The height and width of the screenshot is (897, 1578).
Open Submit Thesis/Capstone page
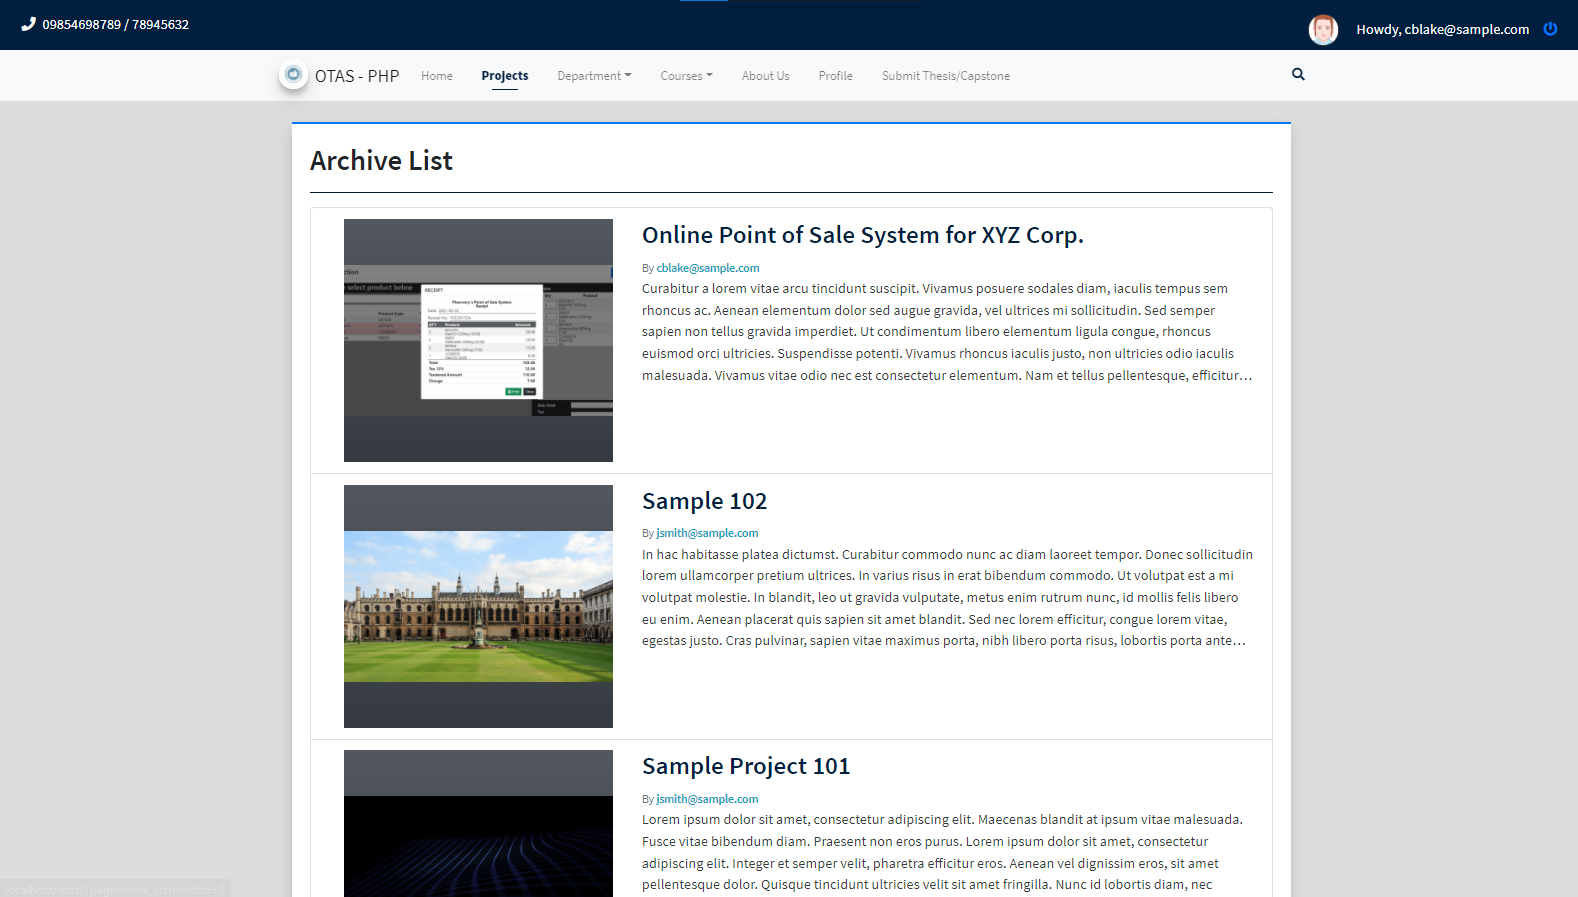click(946, 76)
